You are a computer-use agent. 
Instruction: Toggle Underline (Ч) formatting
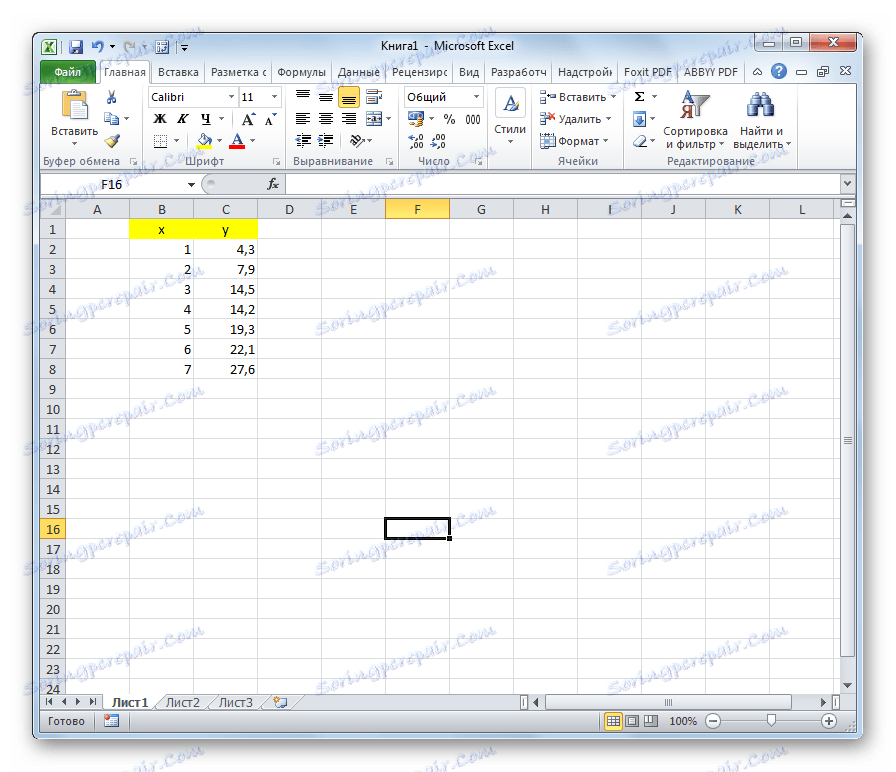coord(206,119)
